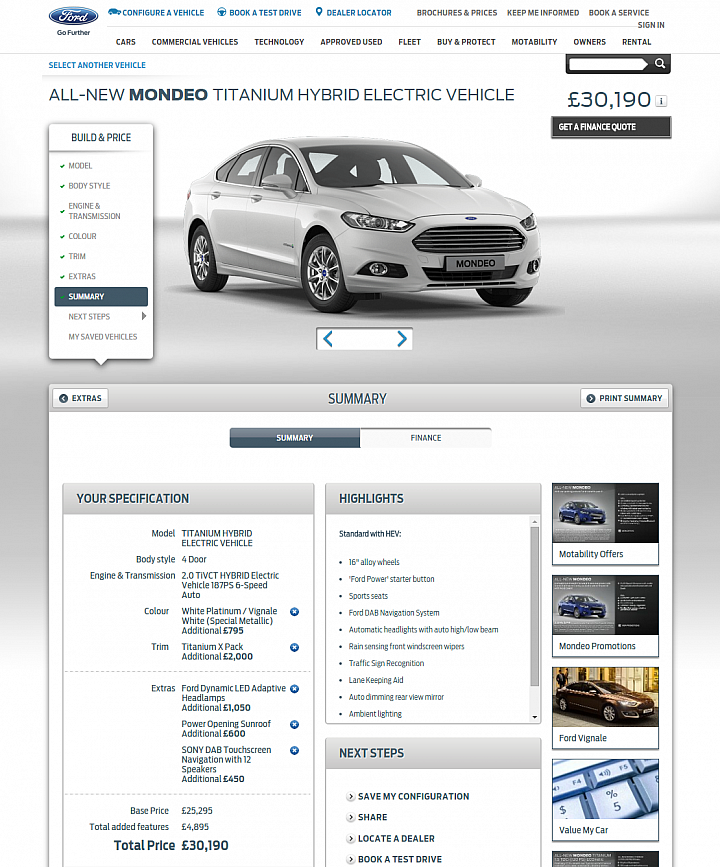Click the Ford logo

coord(74,16)
